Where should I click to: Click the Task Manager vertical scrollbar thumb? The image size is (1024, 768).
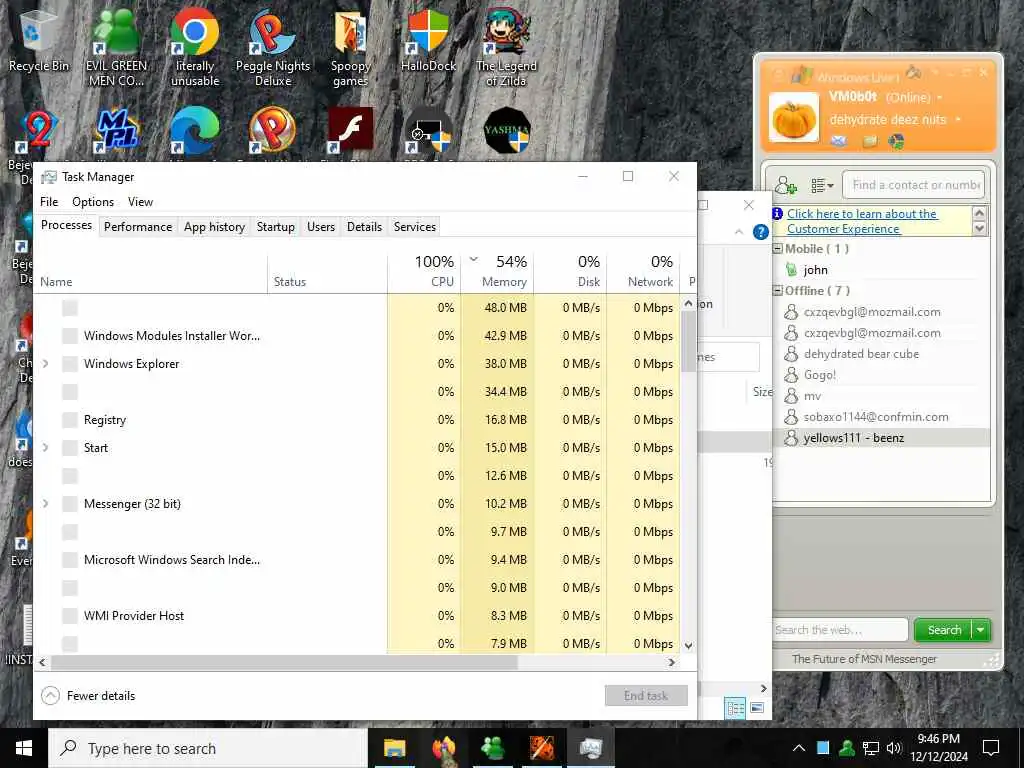(x=688, y=341)
